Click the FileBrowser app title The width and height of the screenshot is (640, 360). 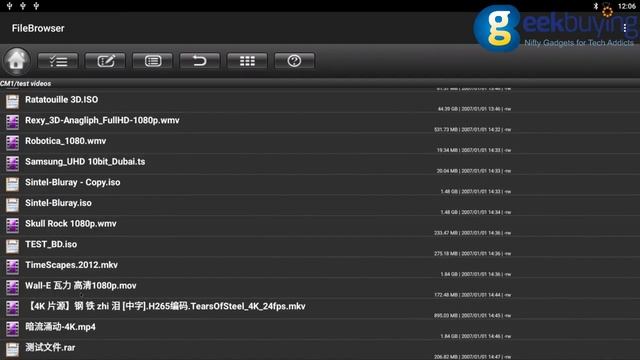pyautogui.click(x=38, y=28)
